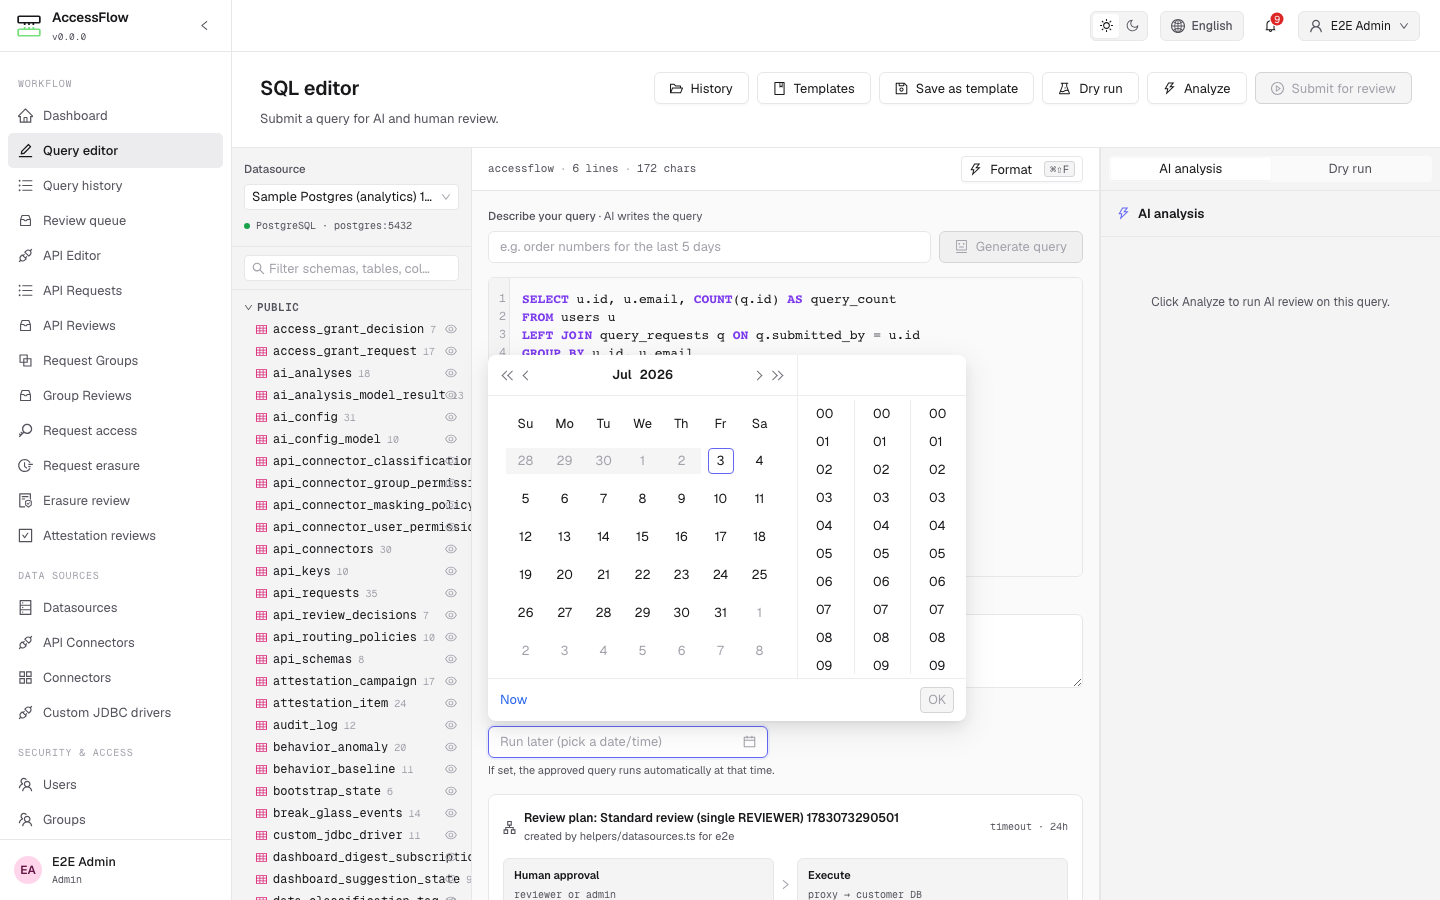Toggle visibility eye for audit_log
This screenshot has width=1440, height=900.
click(451, 725)
